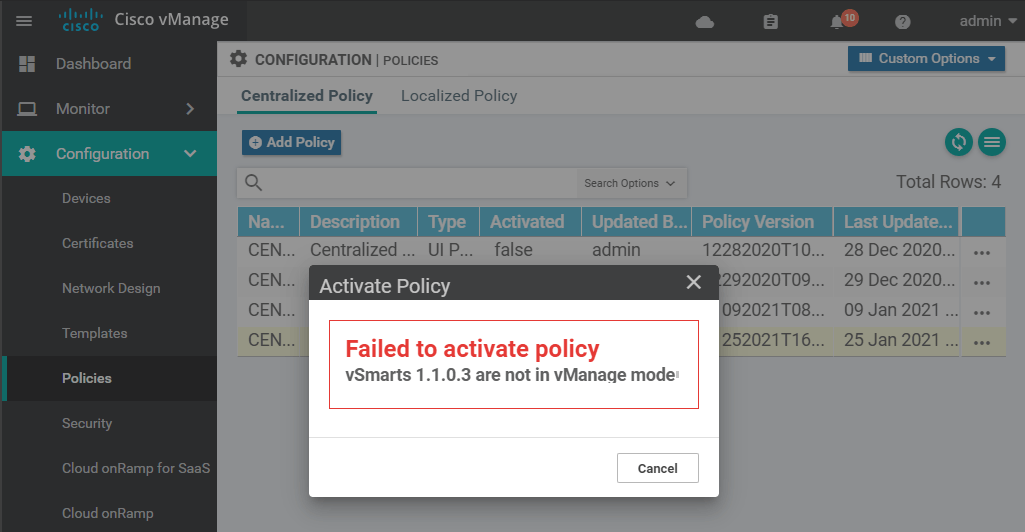The image size is (1025, 532).
Task: Open Custom Options dropdown
Action: tap(926, 58)
